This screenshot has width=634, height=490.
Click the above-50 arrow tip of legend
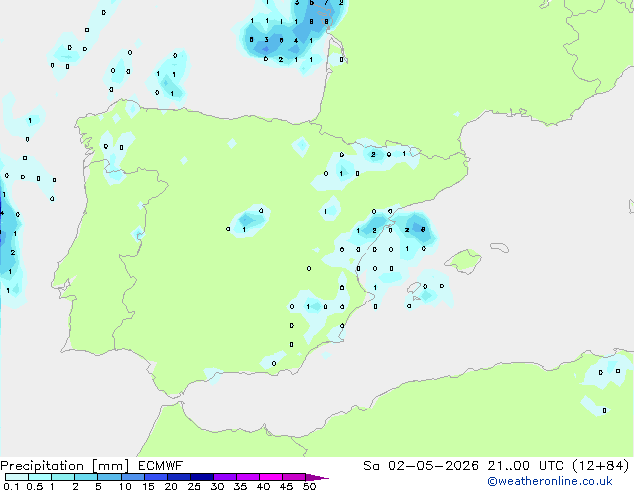pyautogui.click(x=317, y=477)
